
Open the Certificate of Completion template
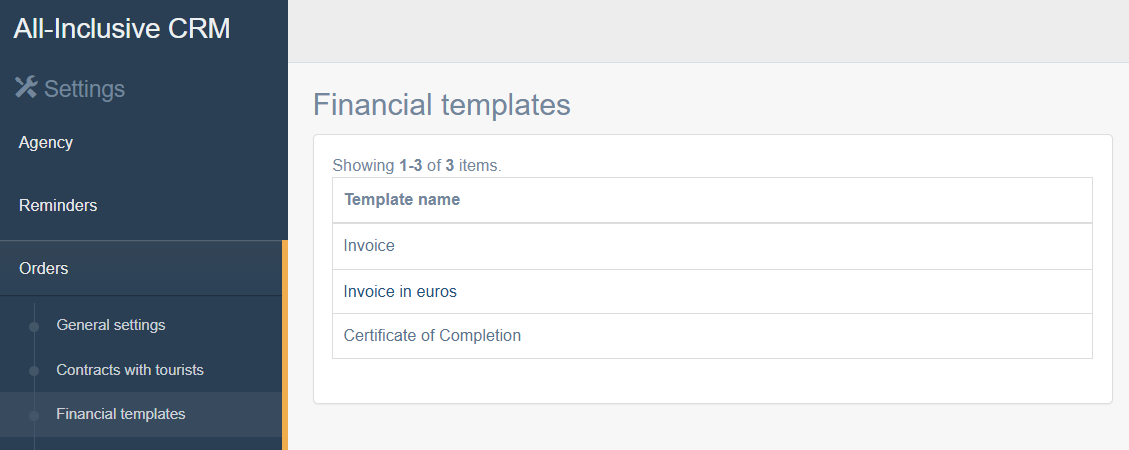[x=432, y=336]
